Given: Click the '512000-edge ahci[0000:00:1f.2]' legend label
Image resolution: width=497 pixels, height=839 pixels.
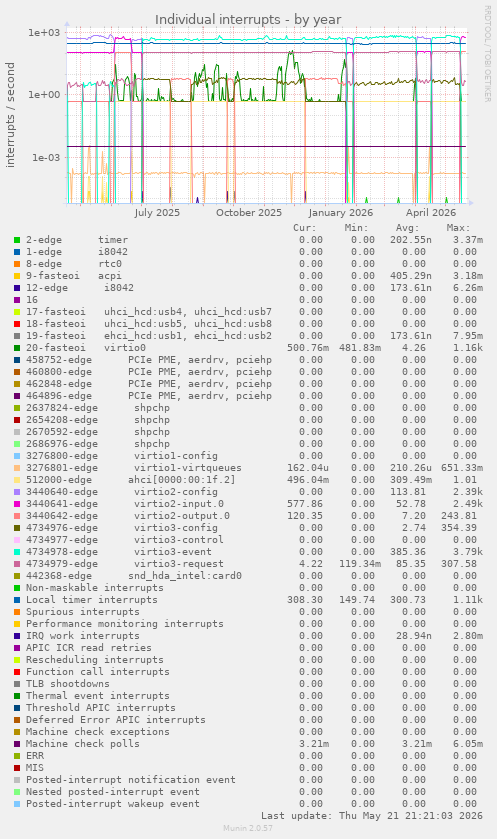Looking at the screenshot, I should pyautogui.click(x=131, y=480).
